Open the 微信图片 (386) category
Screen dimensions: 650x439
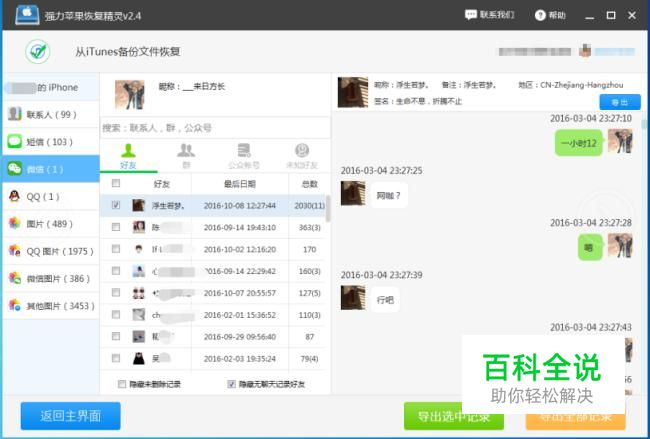[51, 278]
